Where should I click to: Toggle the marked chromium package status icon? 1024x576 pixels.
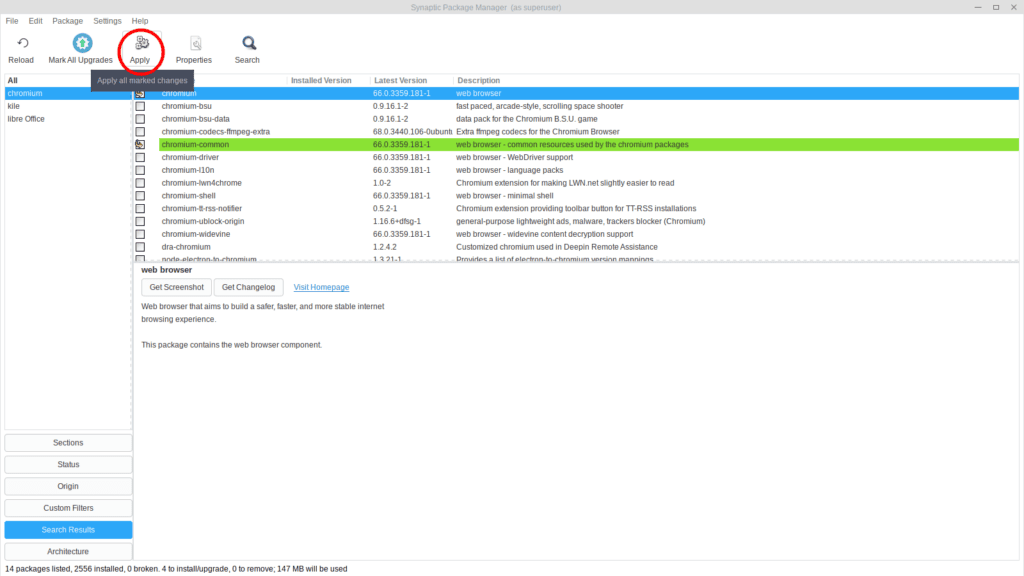[x=140, y=93]
